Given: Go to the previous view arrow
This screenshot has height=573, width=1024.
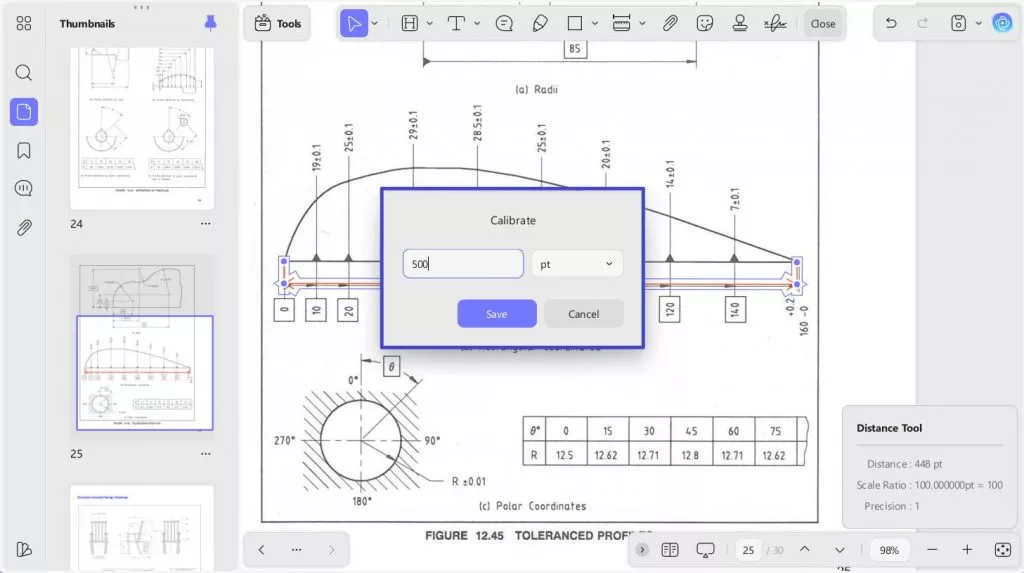Looking at the screenshot, I should pyautogui.click(x=261, y=549).
